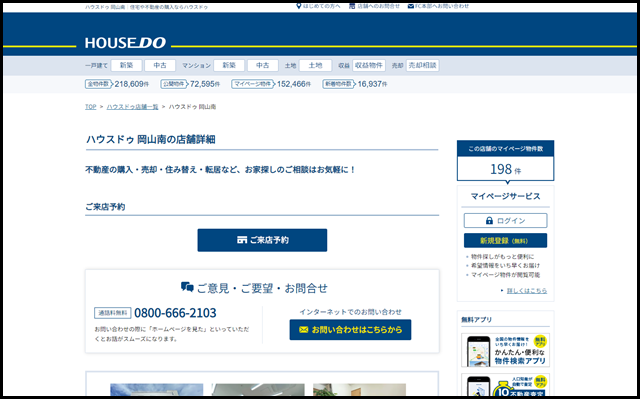Click the third store photo thumbnail
The height and width of the screenshot is (399, 640).
(359, 390)
